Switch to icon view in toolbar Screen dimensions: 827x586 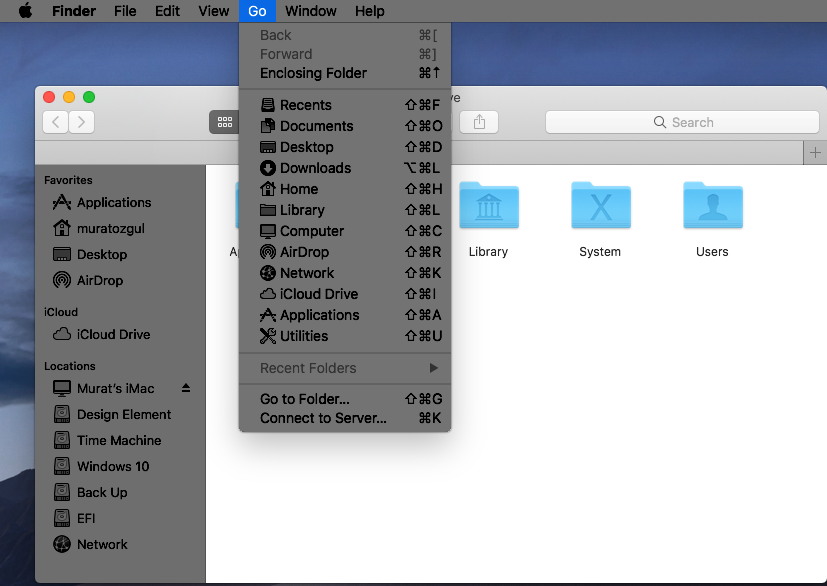tap(225, 122)
